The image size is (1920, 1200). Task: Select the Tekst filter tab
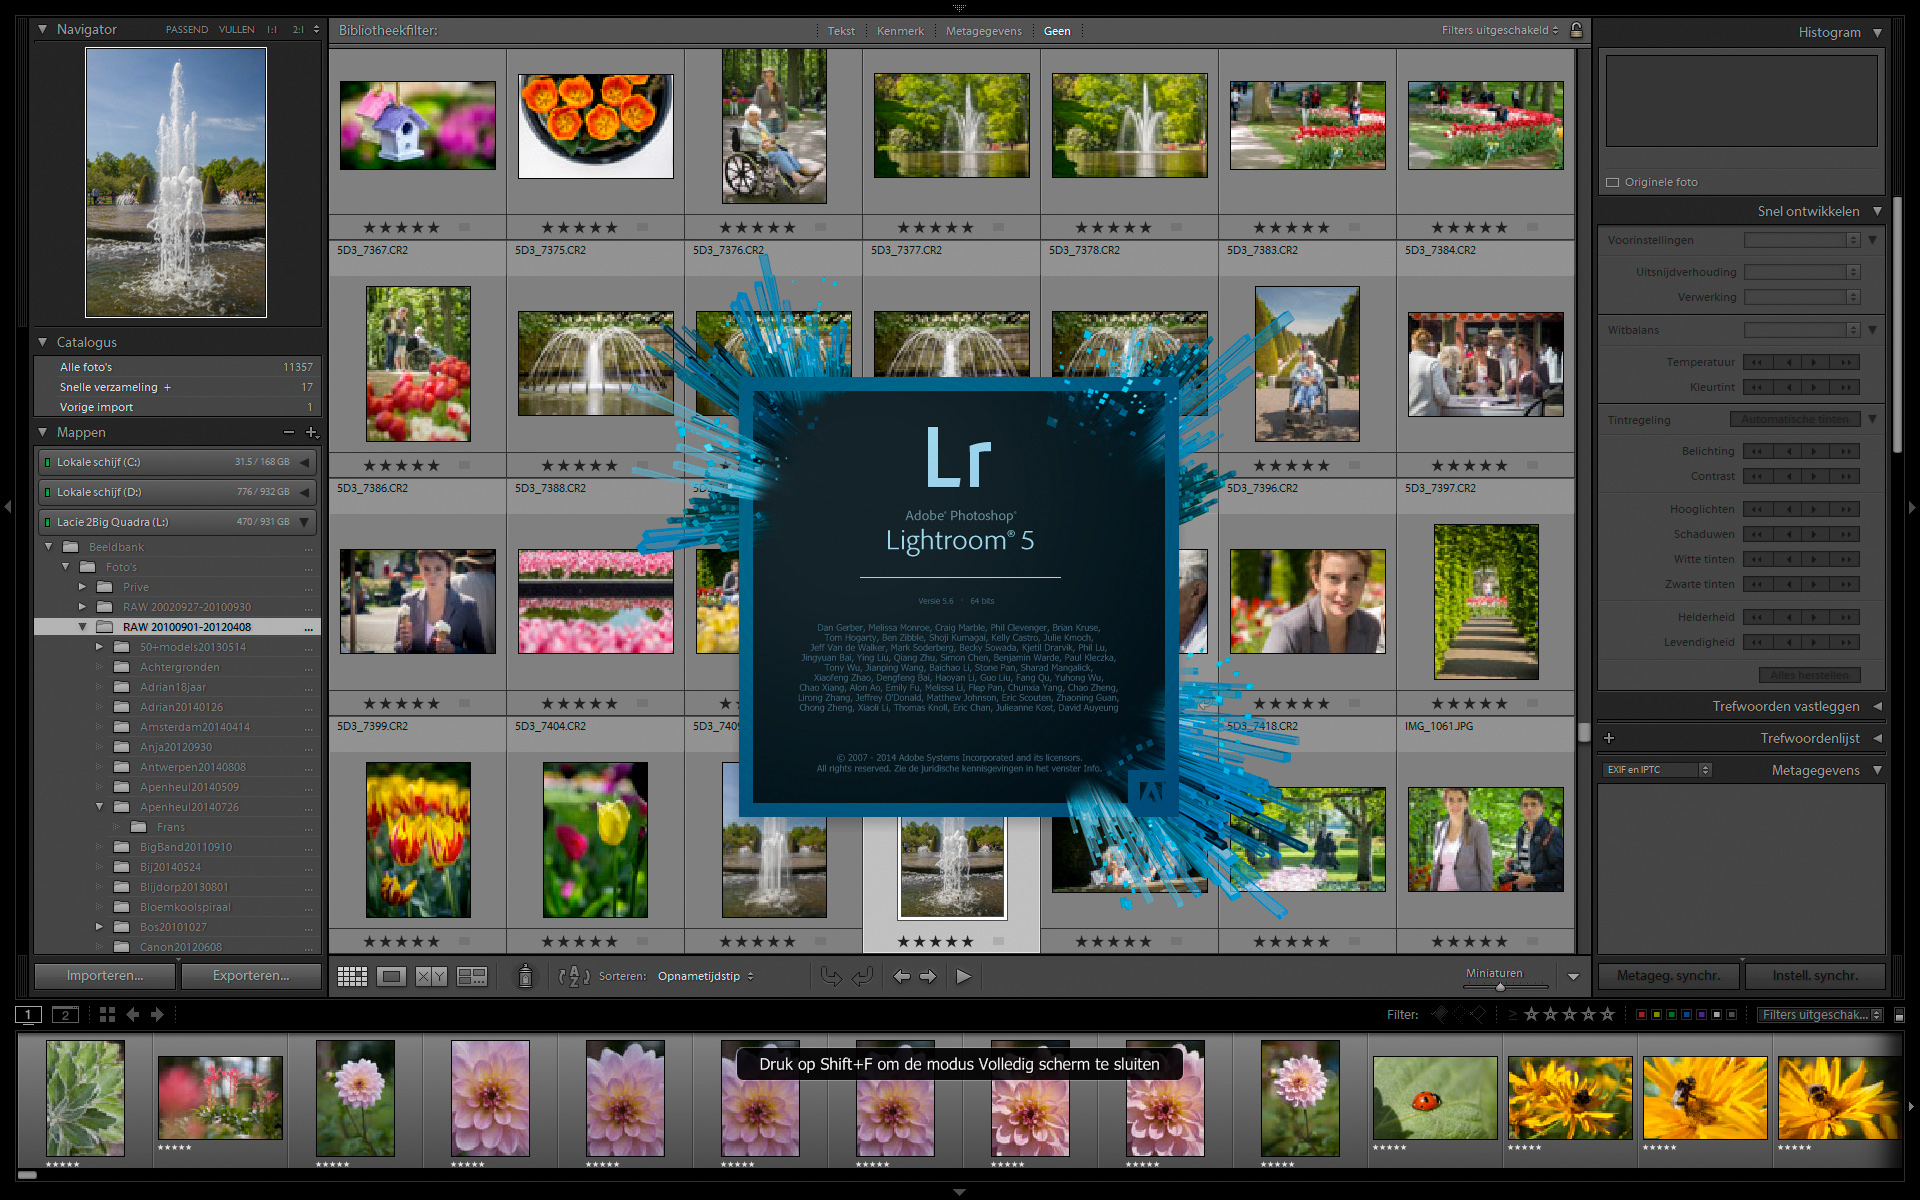(841, 31)
